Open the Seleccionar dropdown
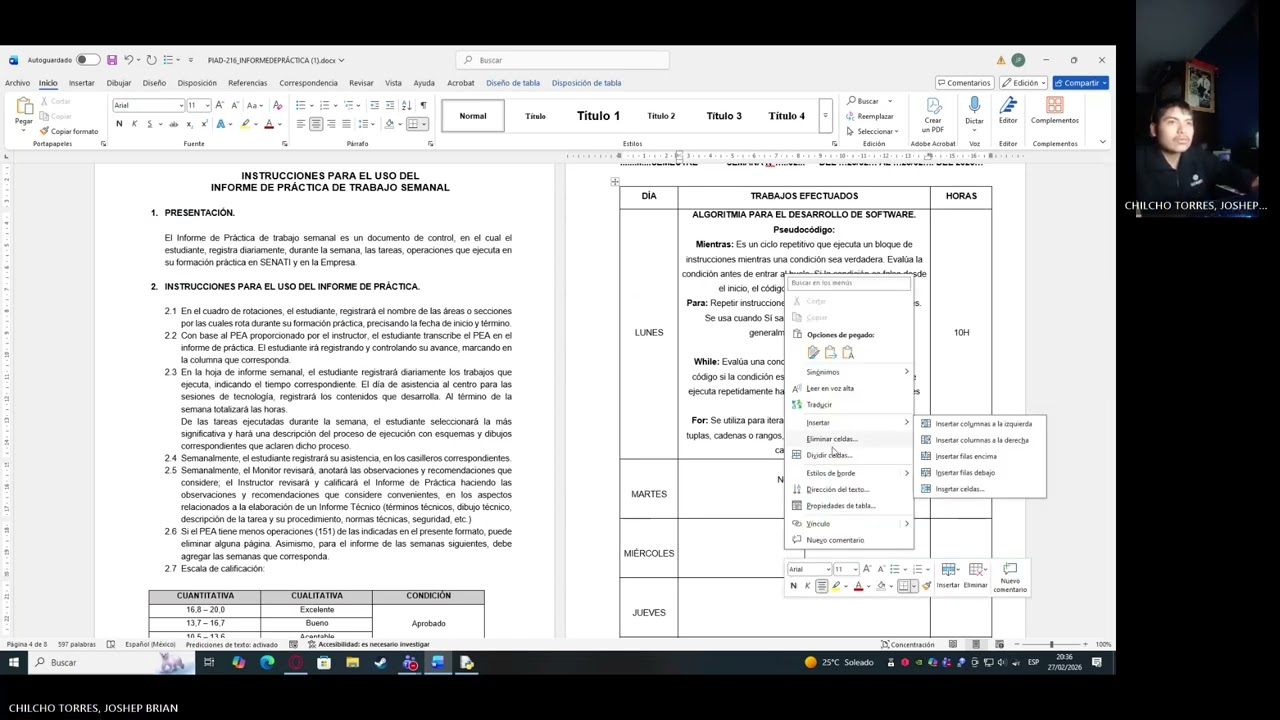Screen dimensions: 1280x720 click(x=873, y=131)
